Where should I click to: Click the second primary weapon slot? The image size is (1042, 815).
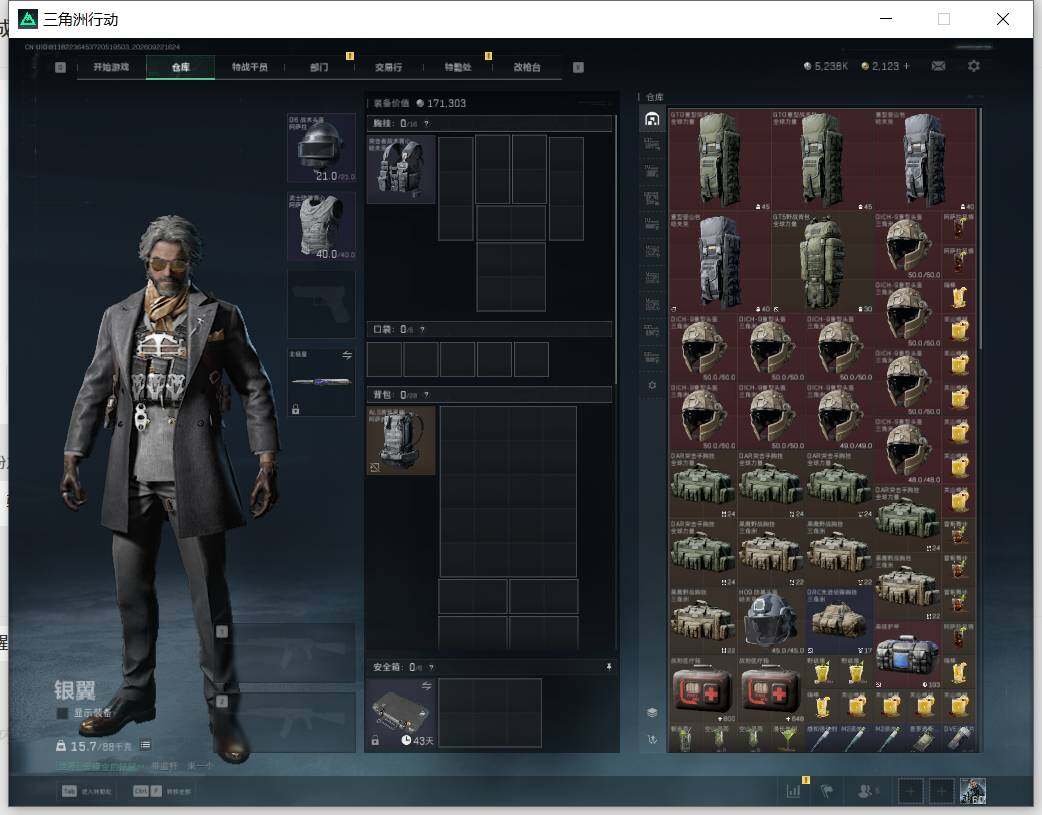point(287,722)
